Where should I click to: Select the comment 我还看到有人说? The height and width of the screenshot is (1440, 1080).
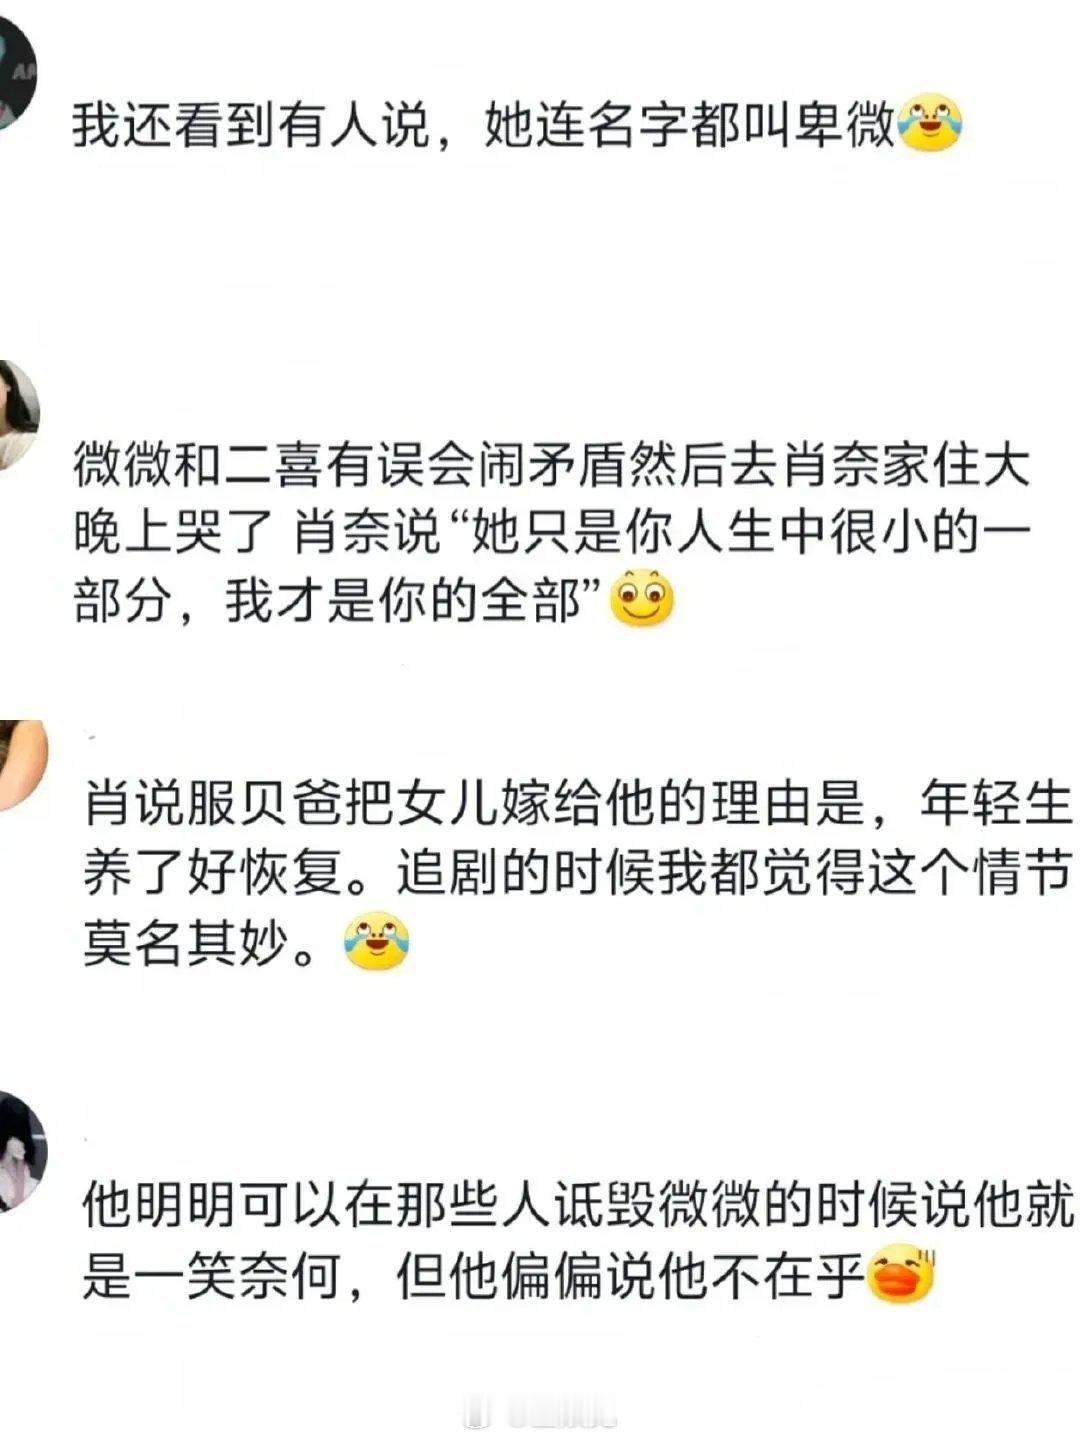point(517,125)
